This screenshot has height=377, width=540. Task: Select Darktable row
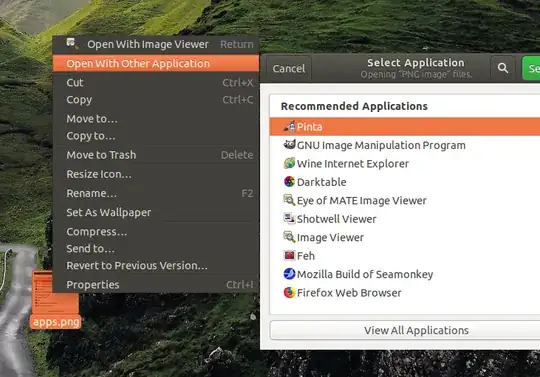click(405, 182)
